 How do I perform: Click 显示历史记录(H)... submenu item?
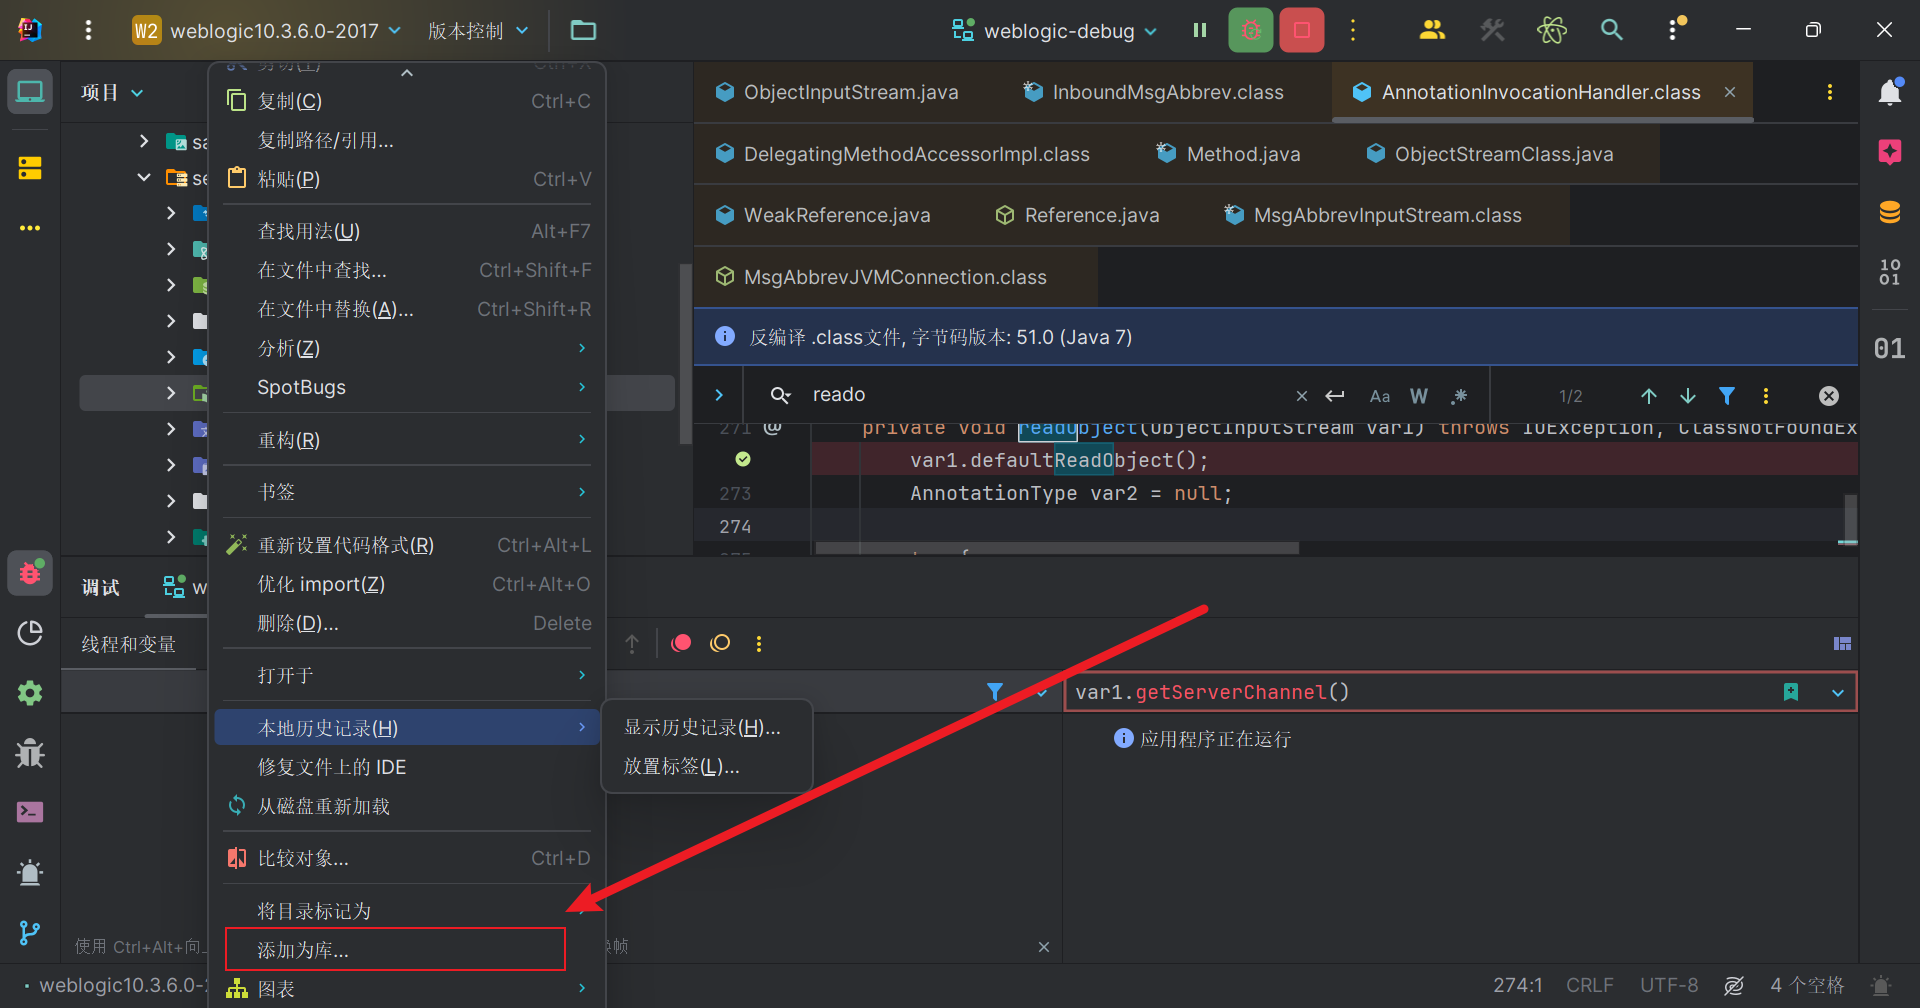(x=706, y=727)
